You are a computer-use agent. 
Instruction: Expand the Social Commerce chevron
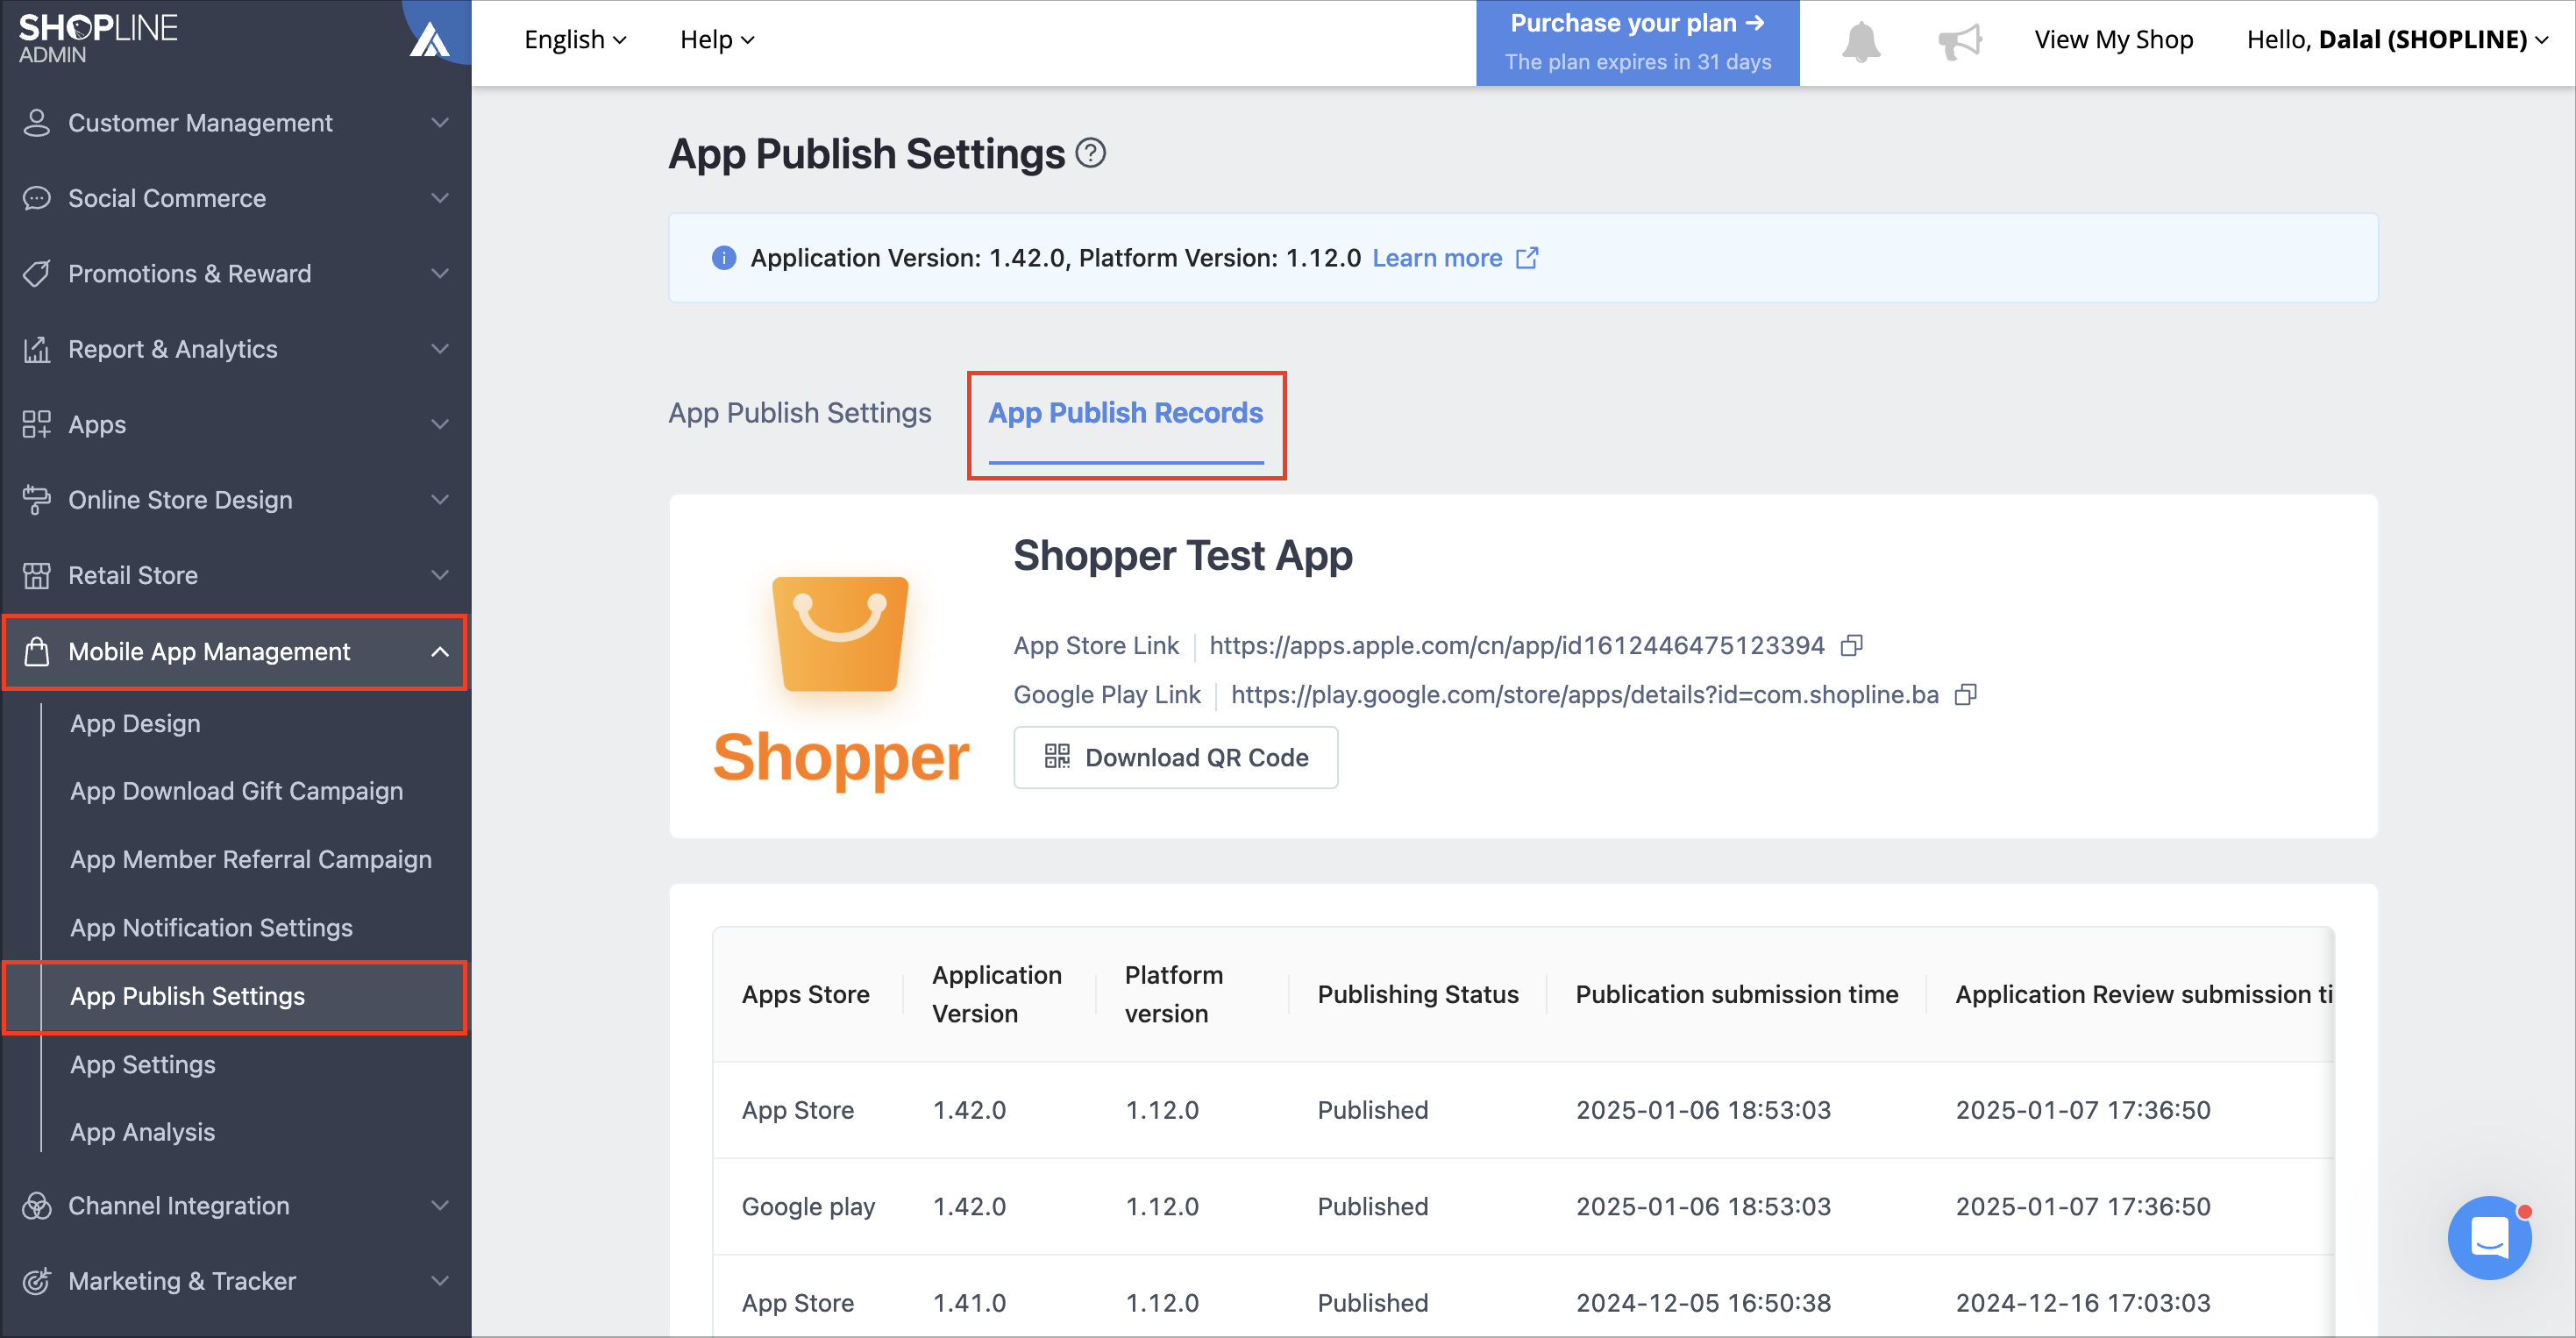click(x=439, y=198)
